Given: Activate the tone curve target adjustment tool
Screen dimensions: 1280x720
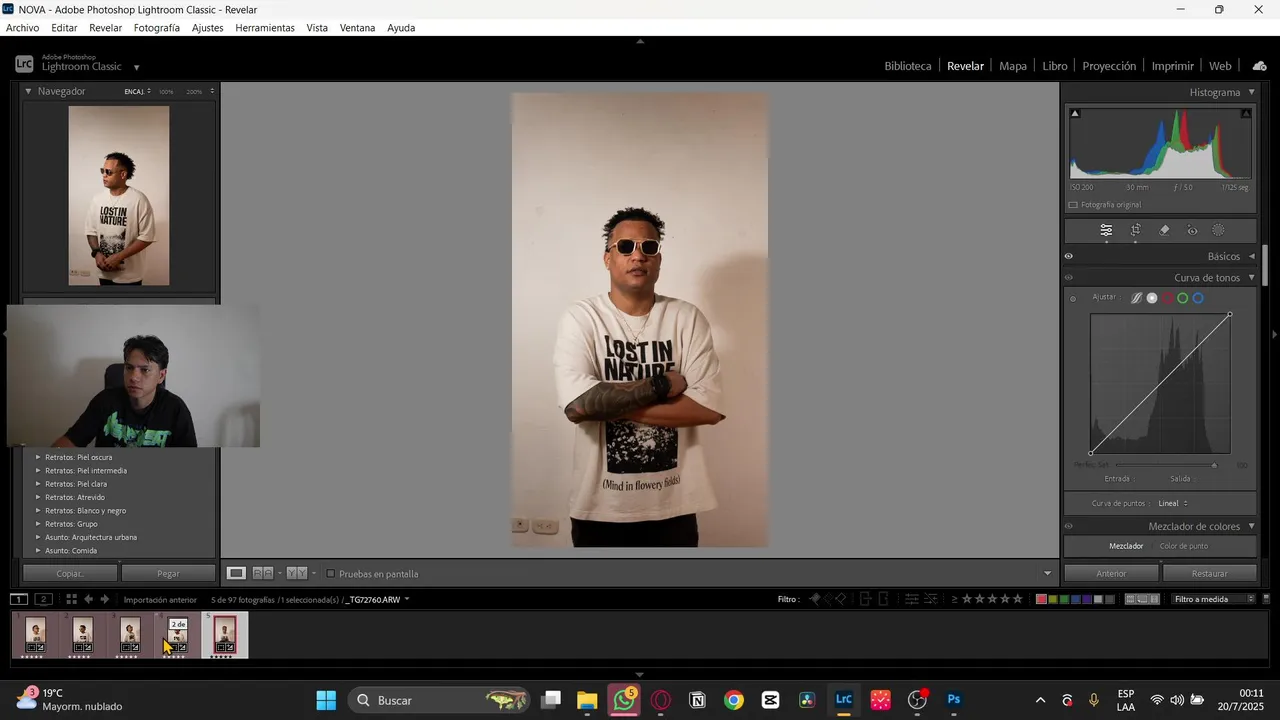Looking at the screenshot, I should click(1073, 299).
